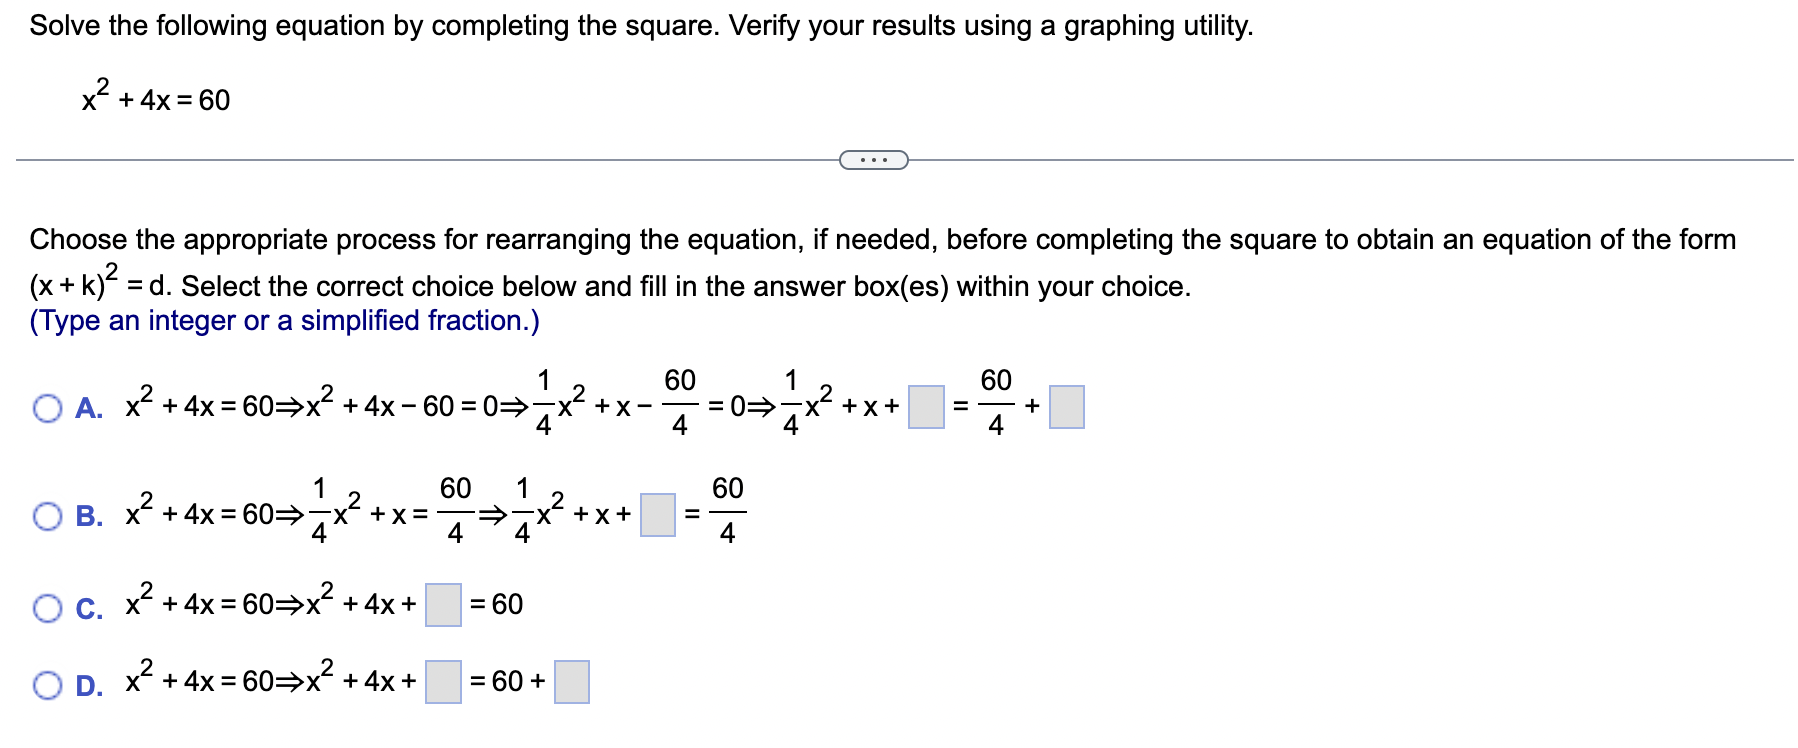Click last answer box after 60/4 in option A

coord(1066,407)
